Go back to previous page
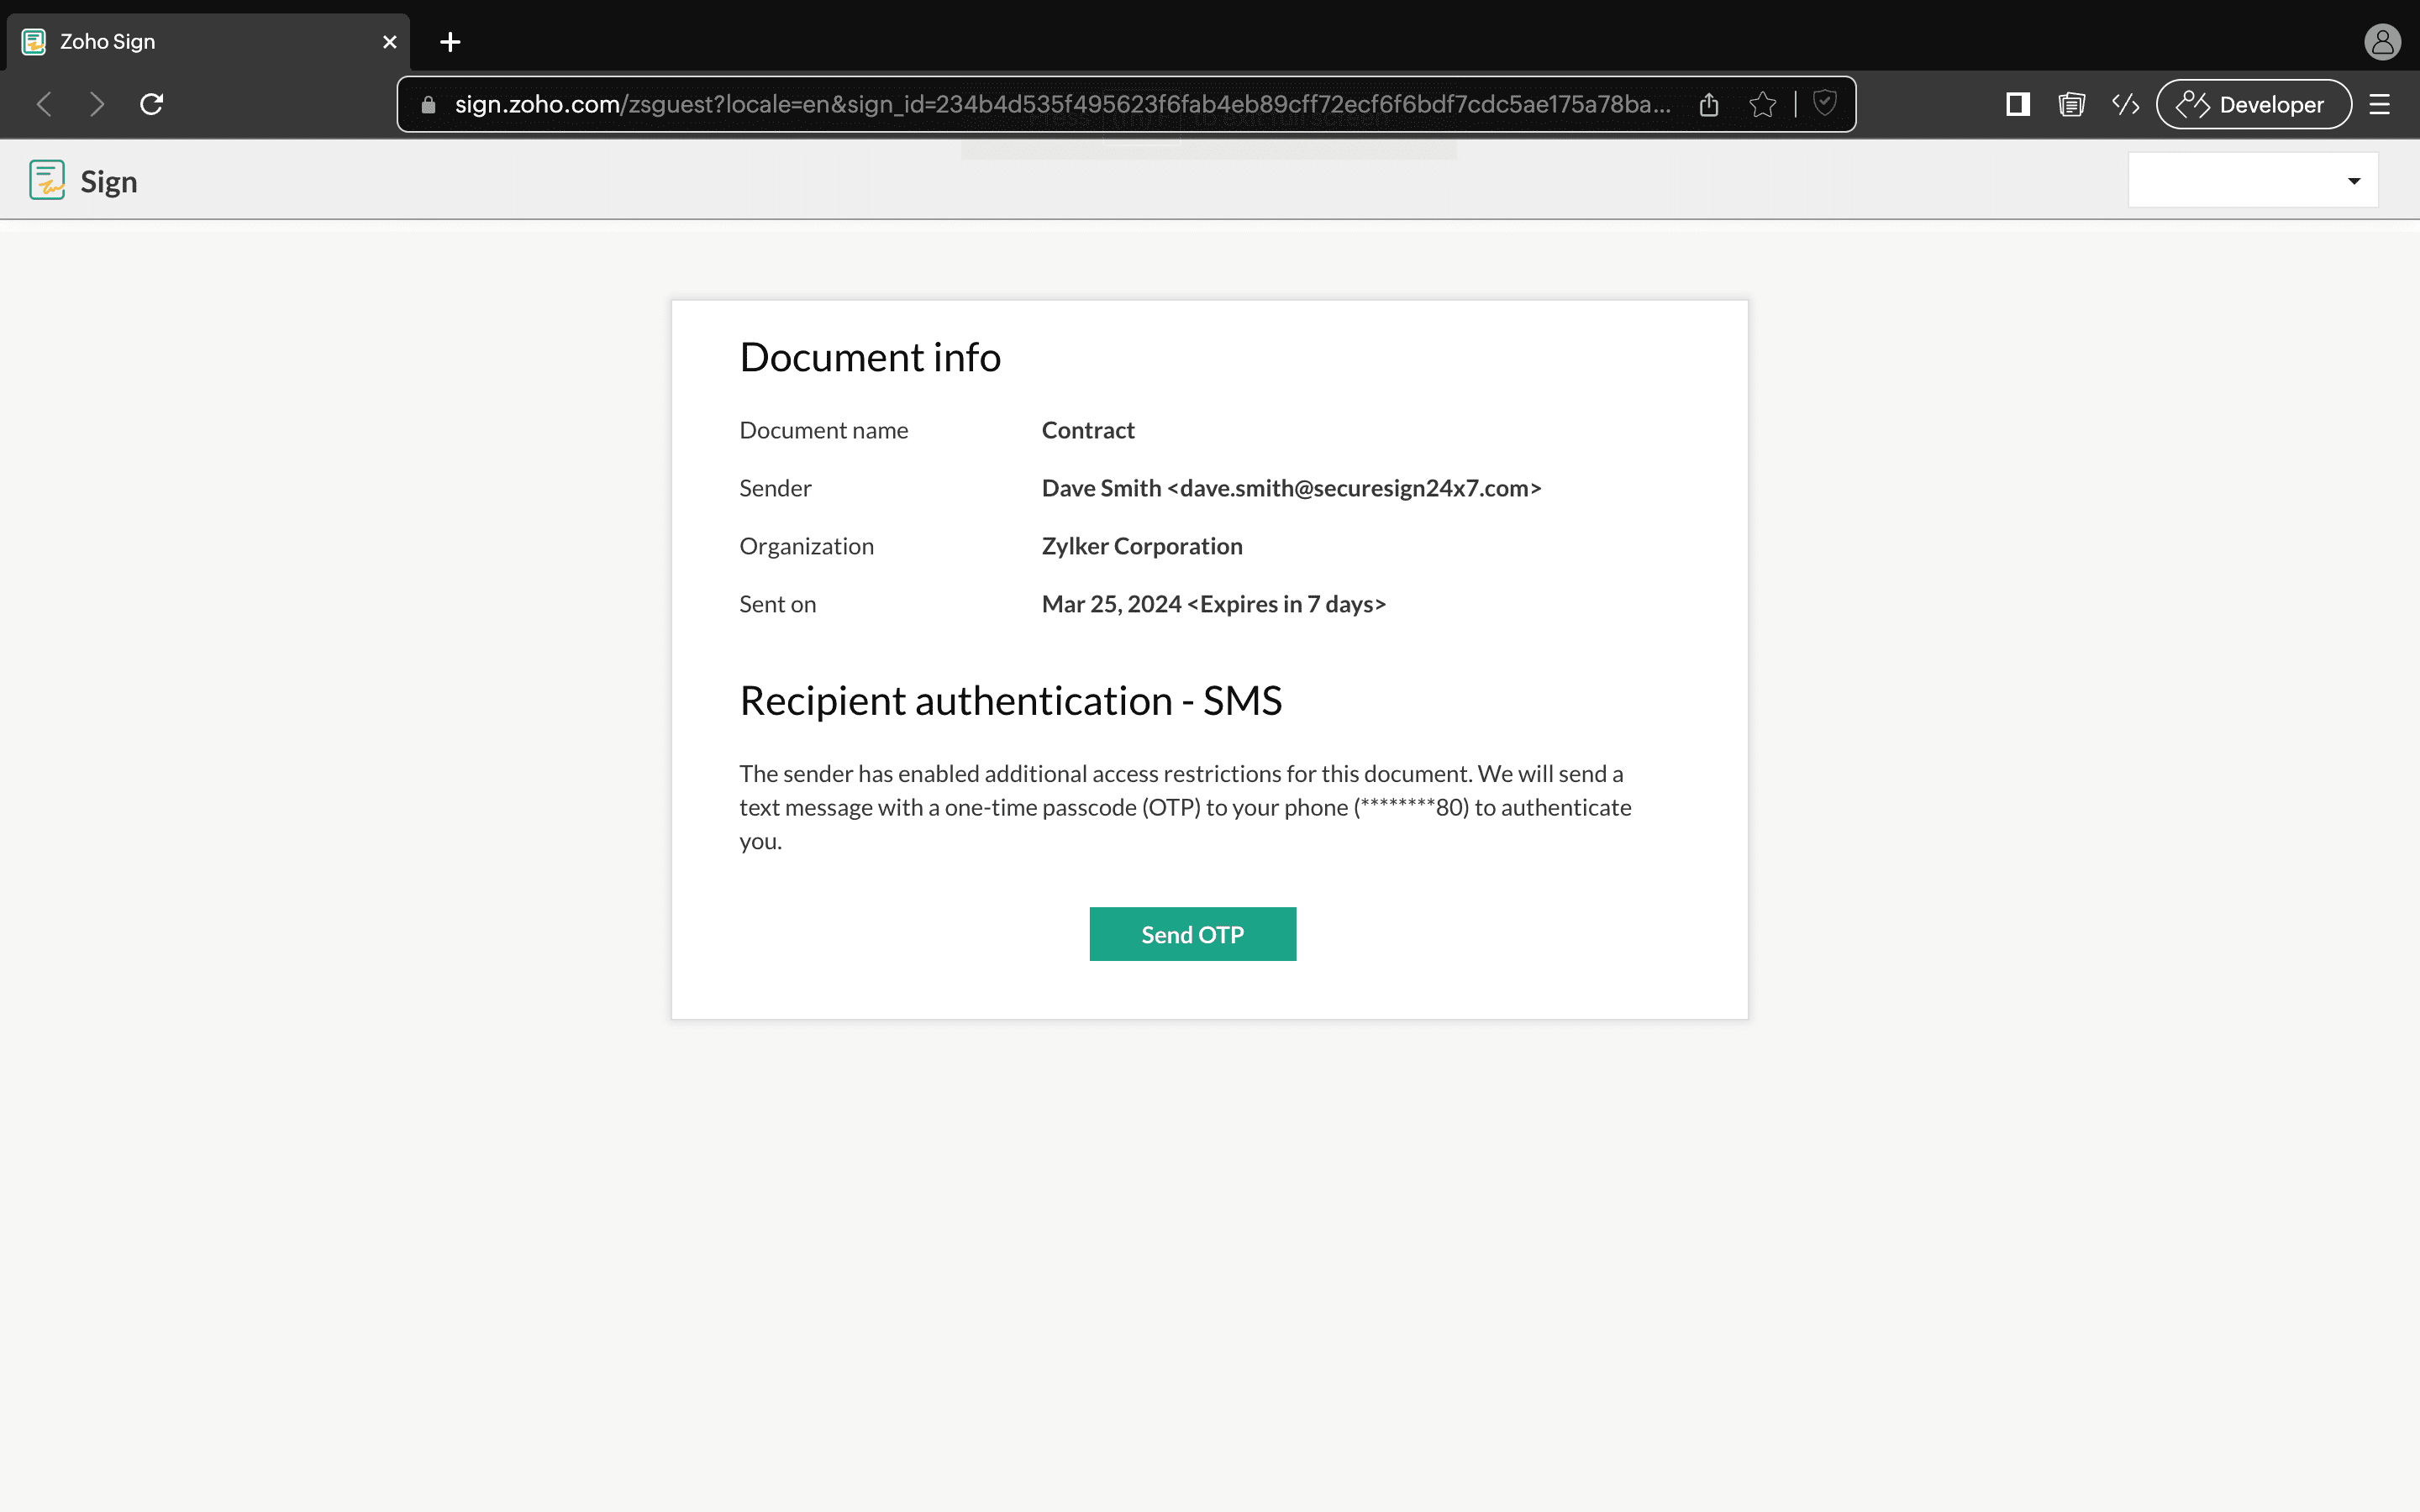 tap(44, 104)
